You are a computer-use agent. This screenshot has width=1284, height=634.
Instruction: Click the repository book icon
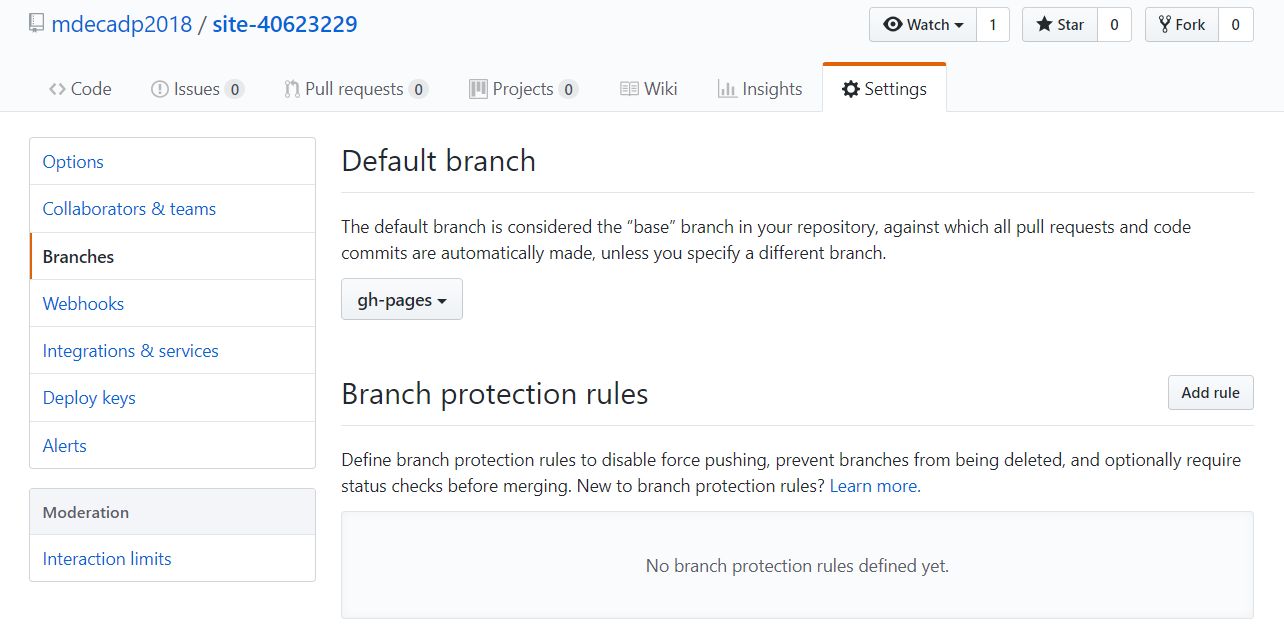36,24
